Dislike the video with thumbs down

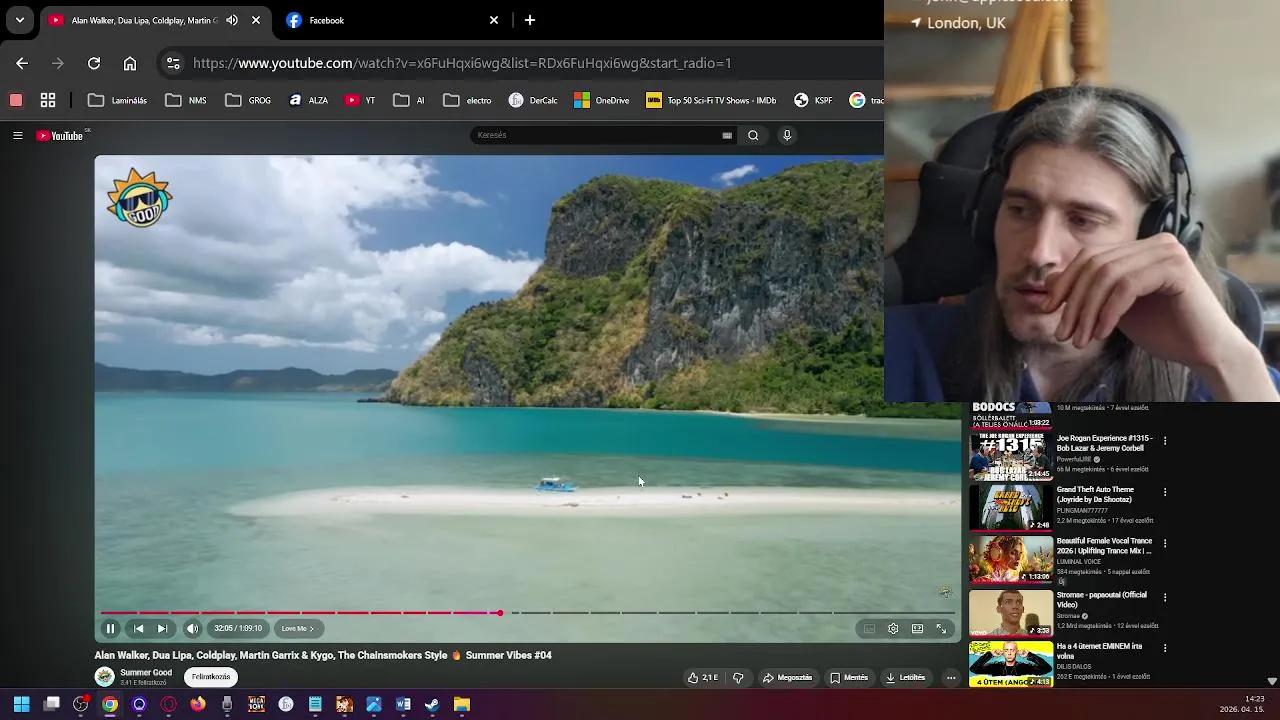pyautogui.click(x=738, y=678)
